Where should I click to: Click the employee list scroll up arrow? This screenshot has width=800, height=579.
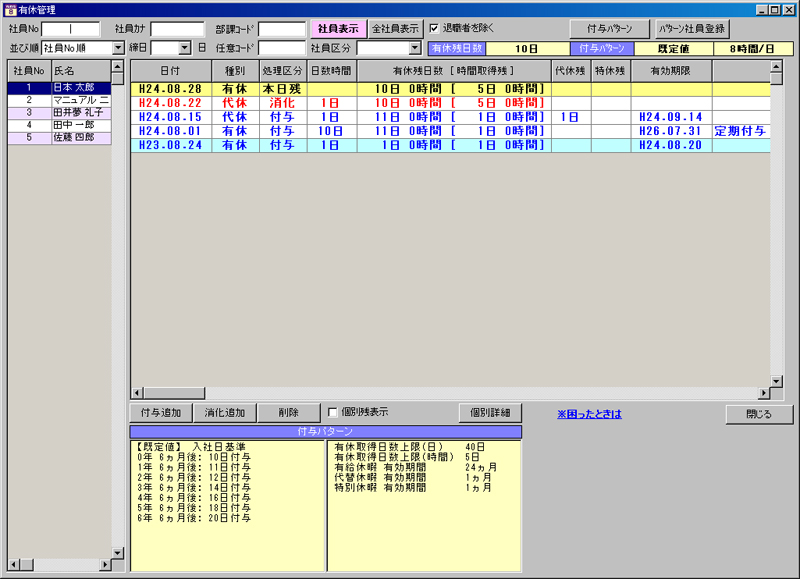(x=117, y=66)
